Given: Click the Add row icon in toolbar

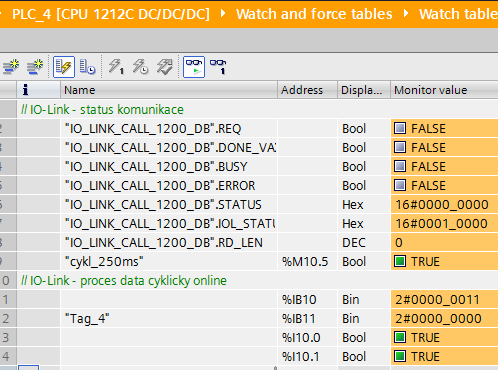Looking at the screenshot, I should [35, 67].
